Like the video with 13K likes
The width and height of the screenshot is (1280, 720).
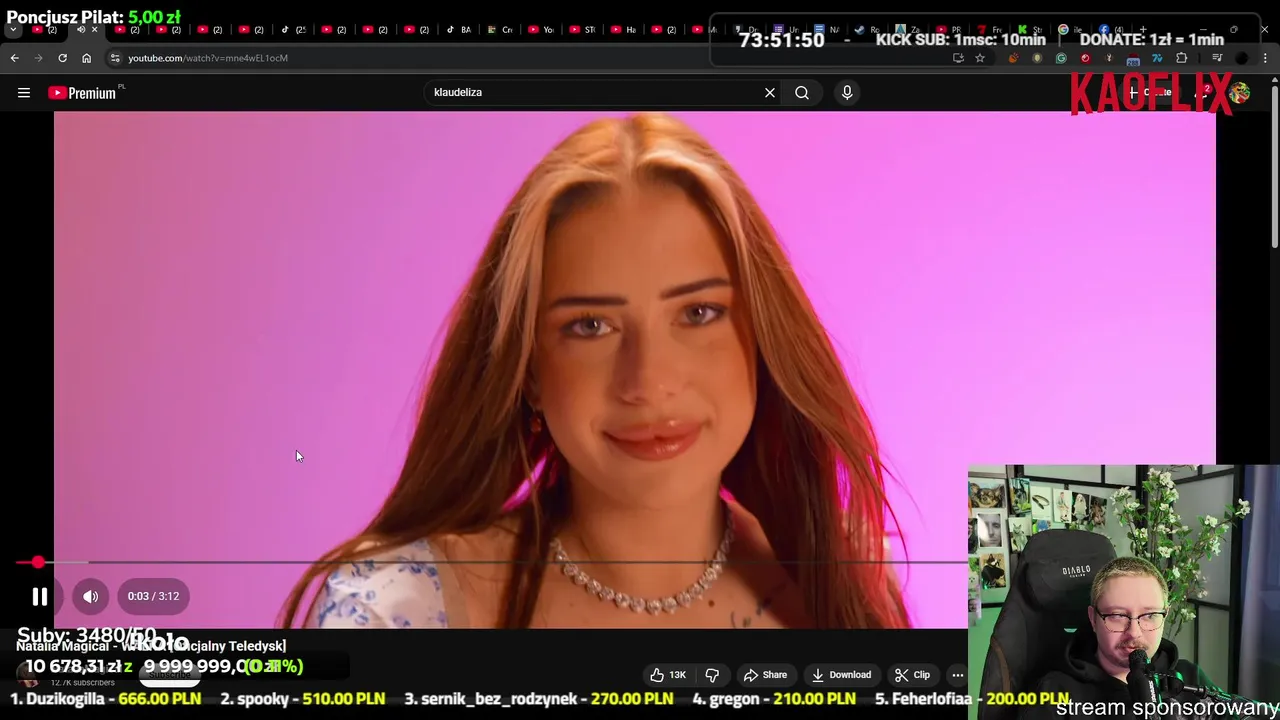coord(667,675)
